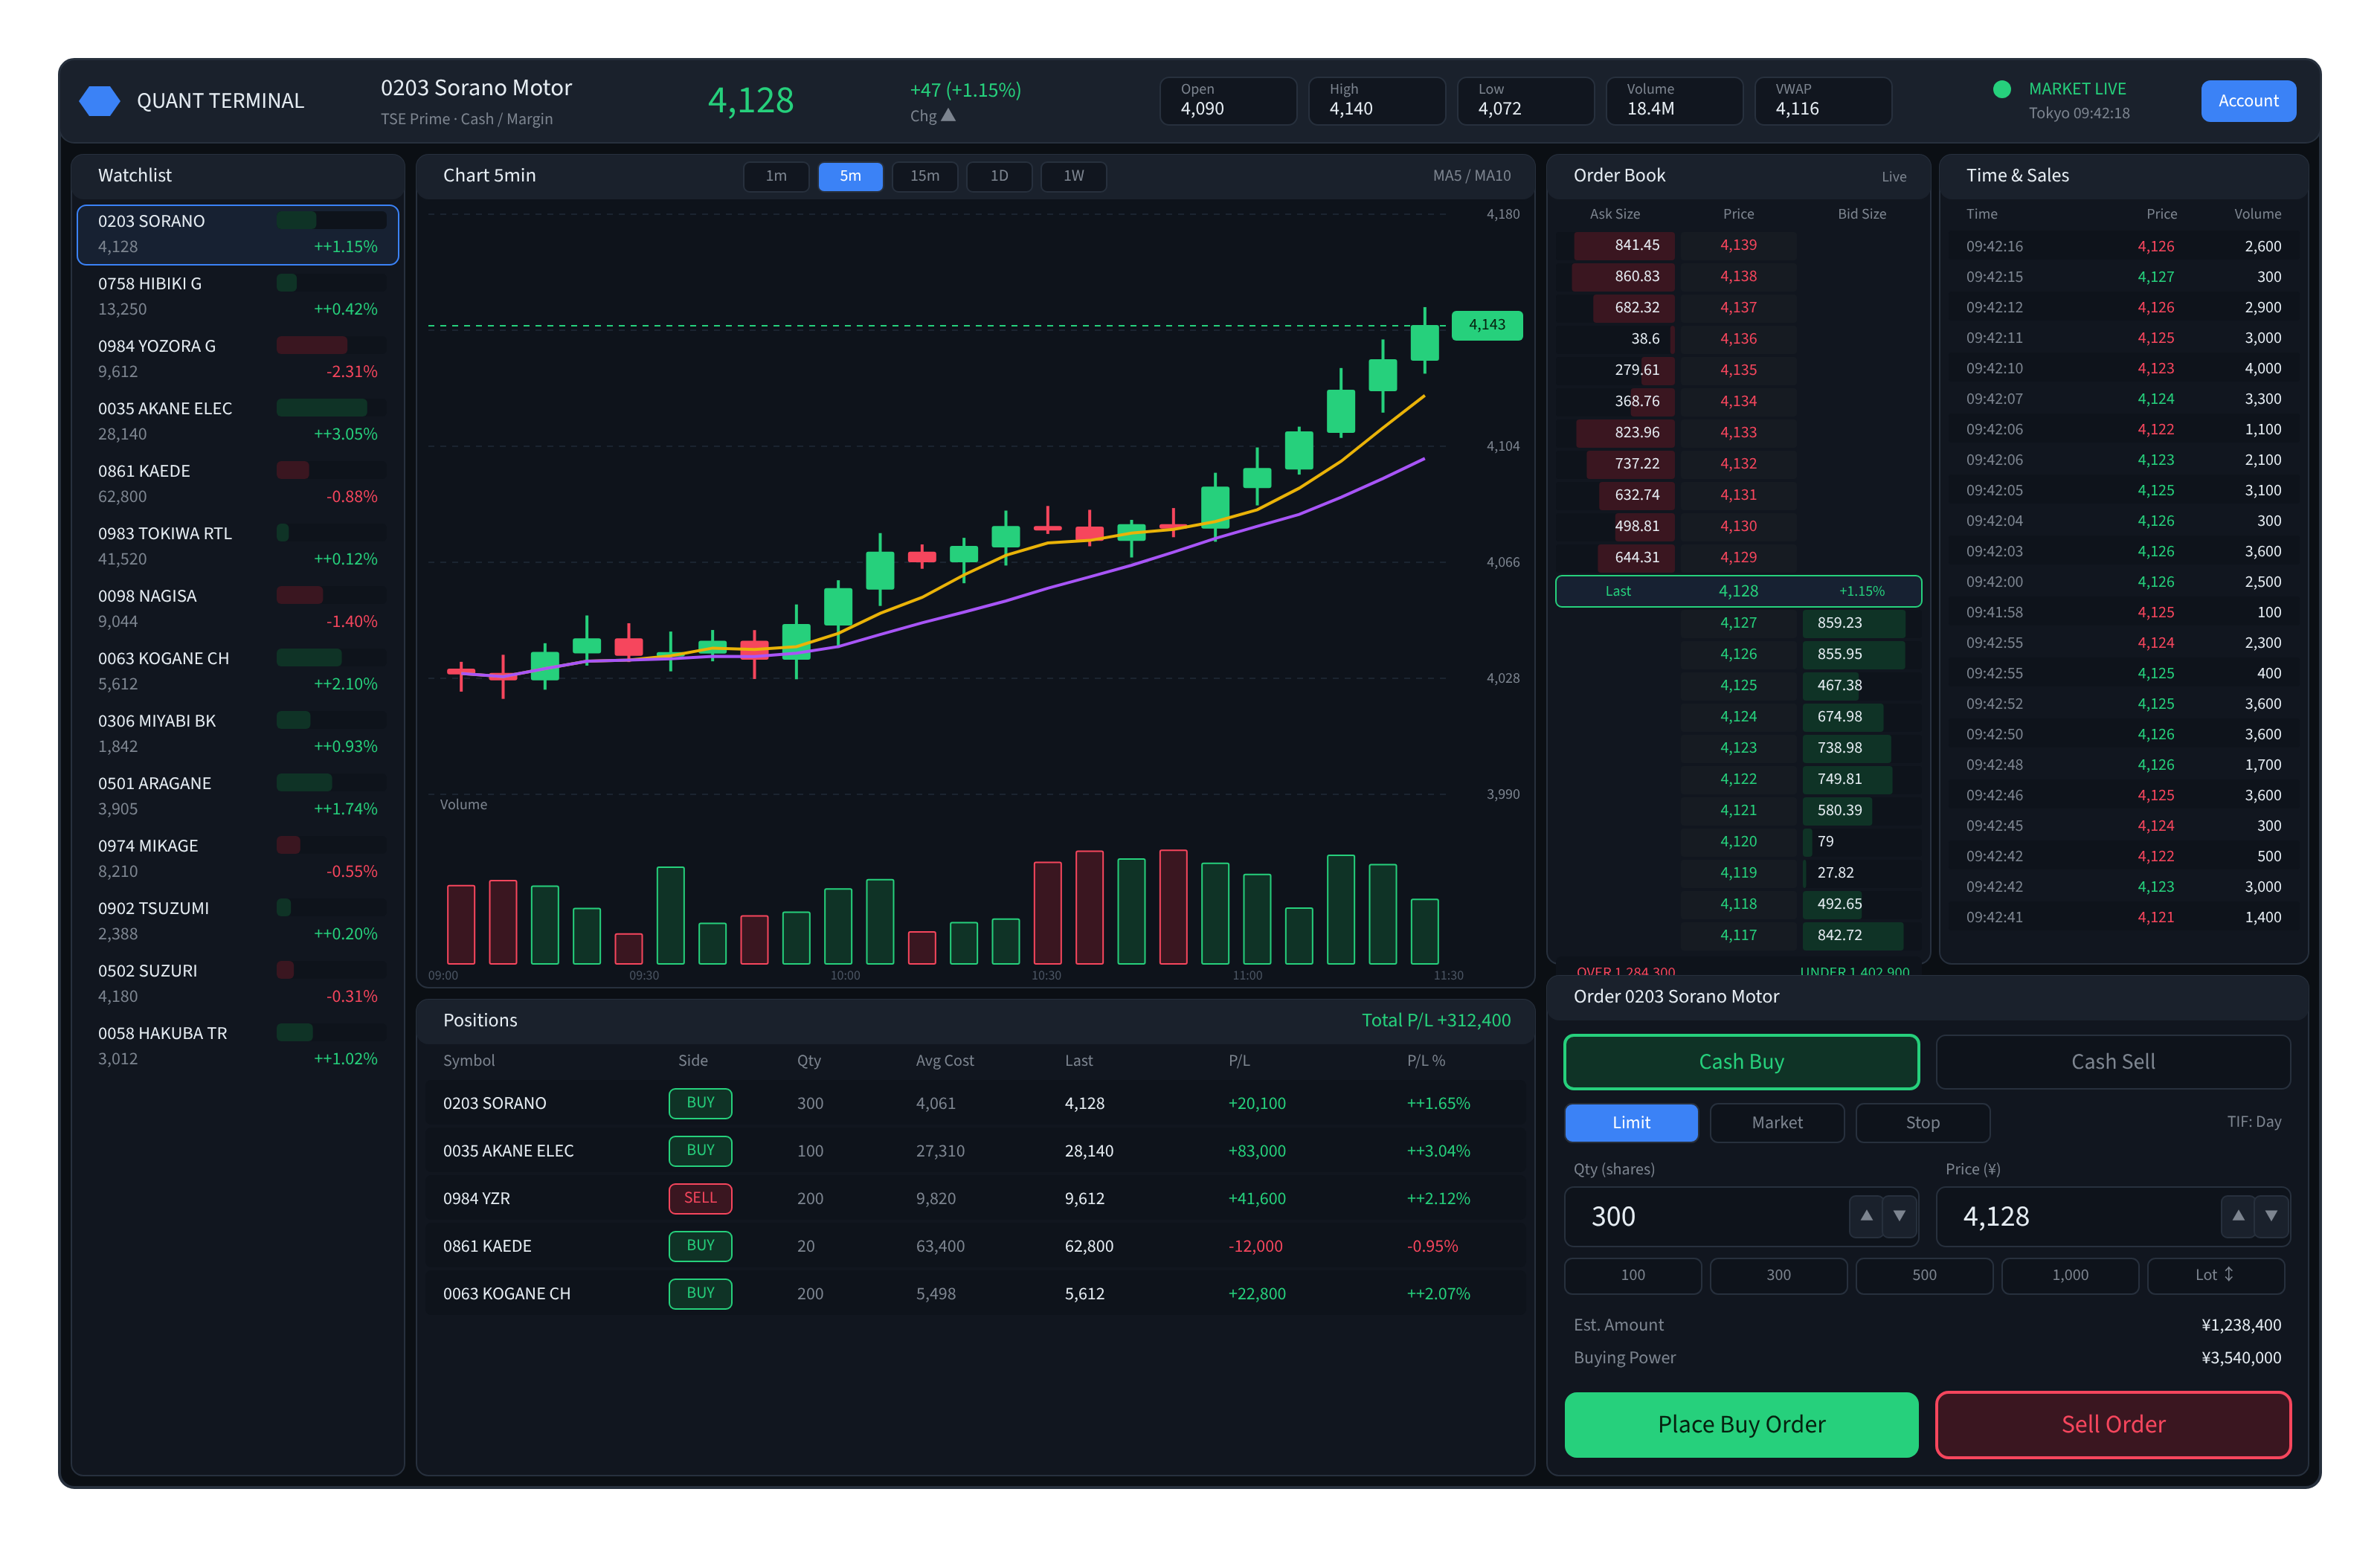Set quantity preset to 1,000
This screenshot has height=1547, width=2380.
[2070, 1275]
